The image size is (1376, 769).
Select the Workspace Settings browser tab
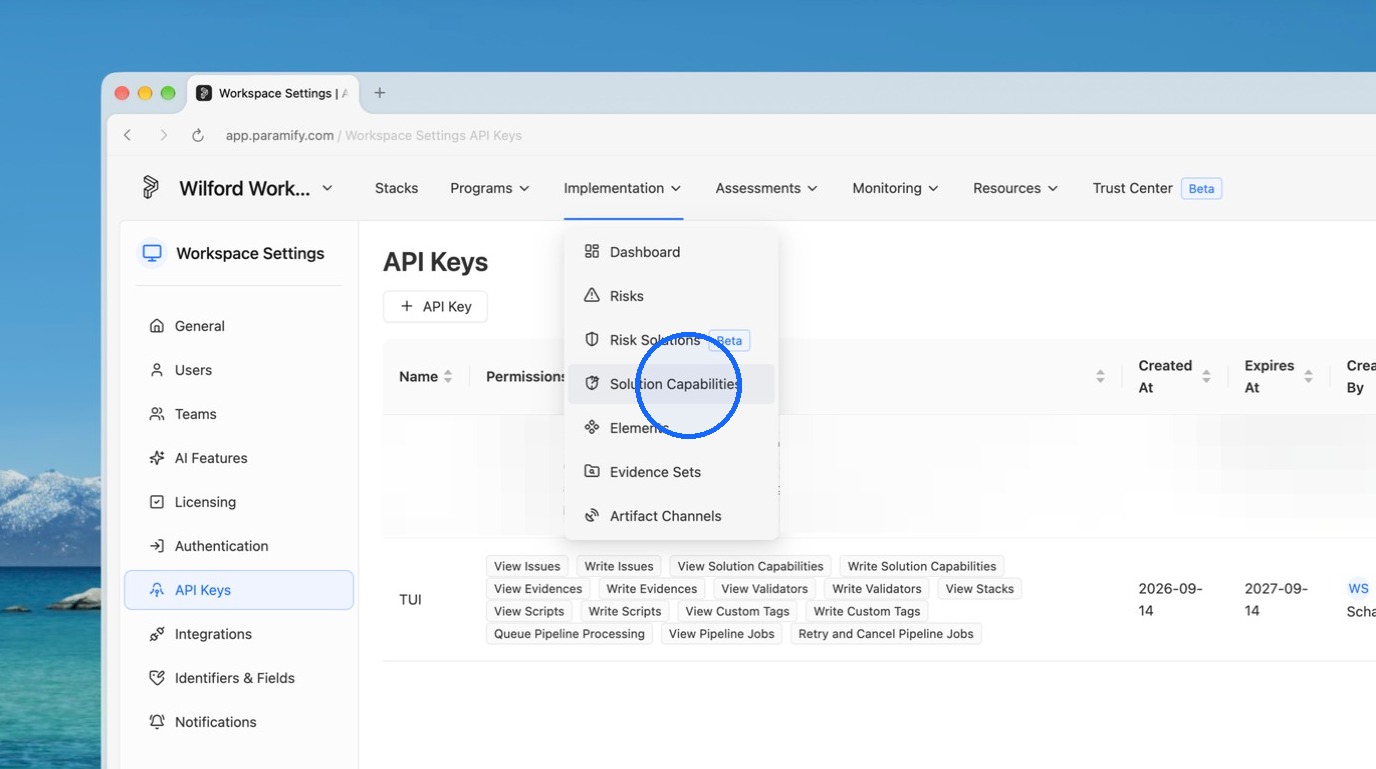273,93
